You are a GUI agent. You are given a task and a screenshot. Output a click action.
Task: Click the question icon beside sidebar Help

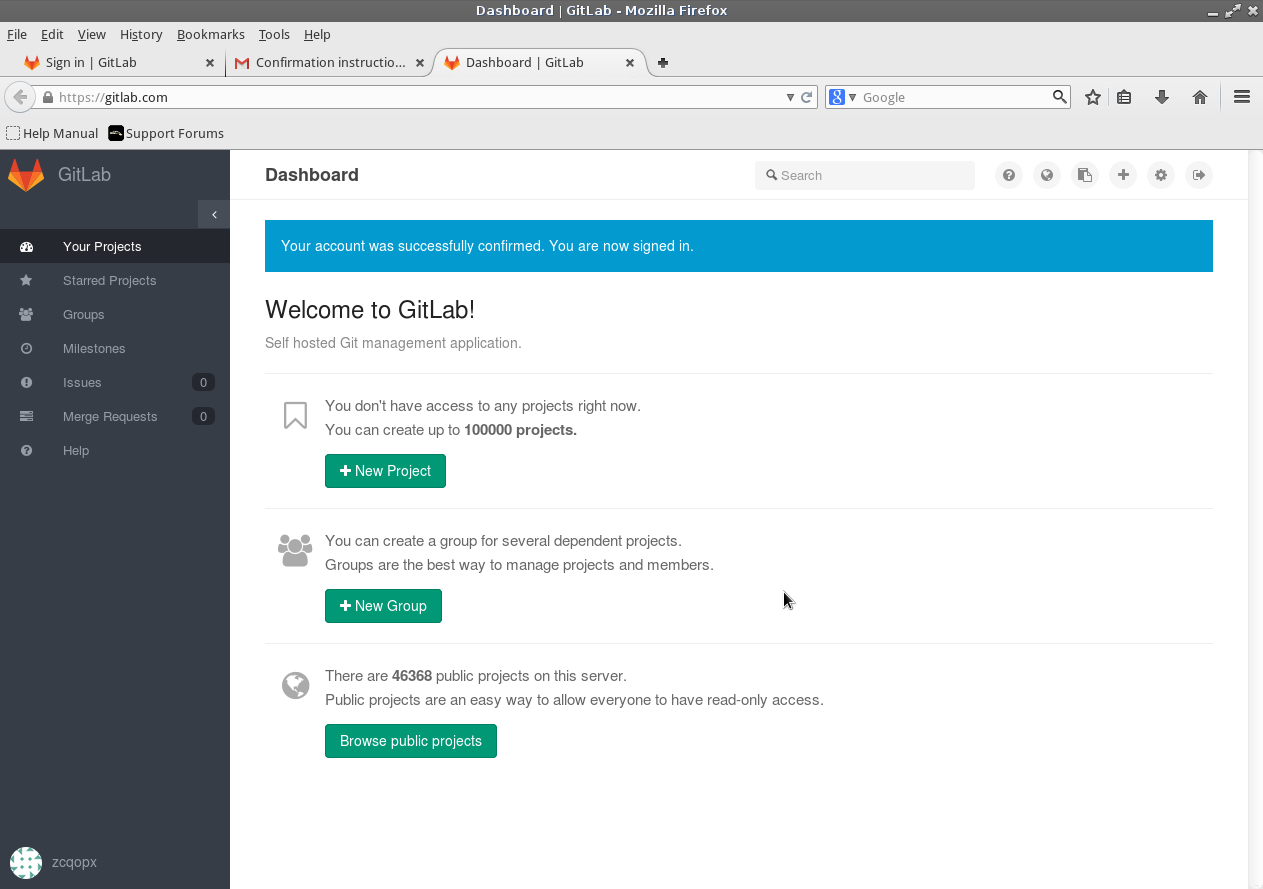coord(26,450)
